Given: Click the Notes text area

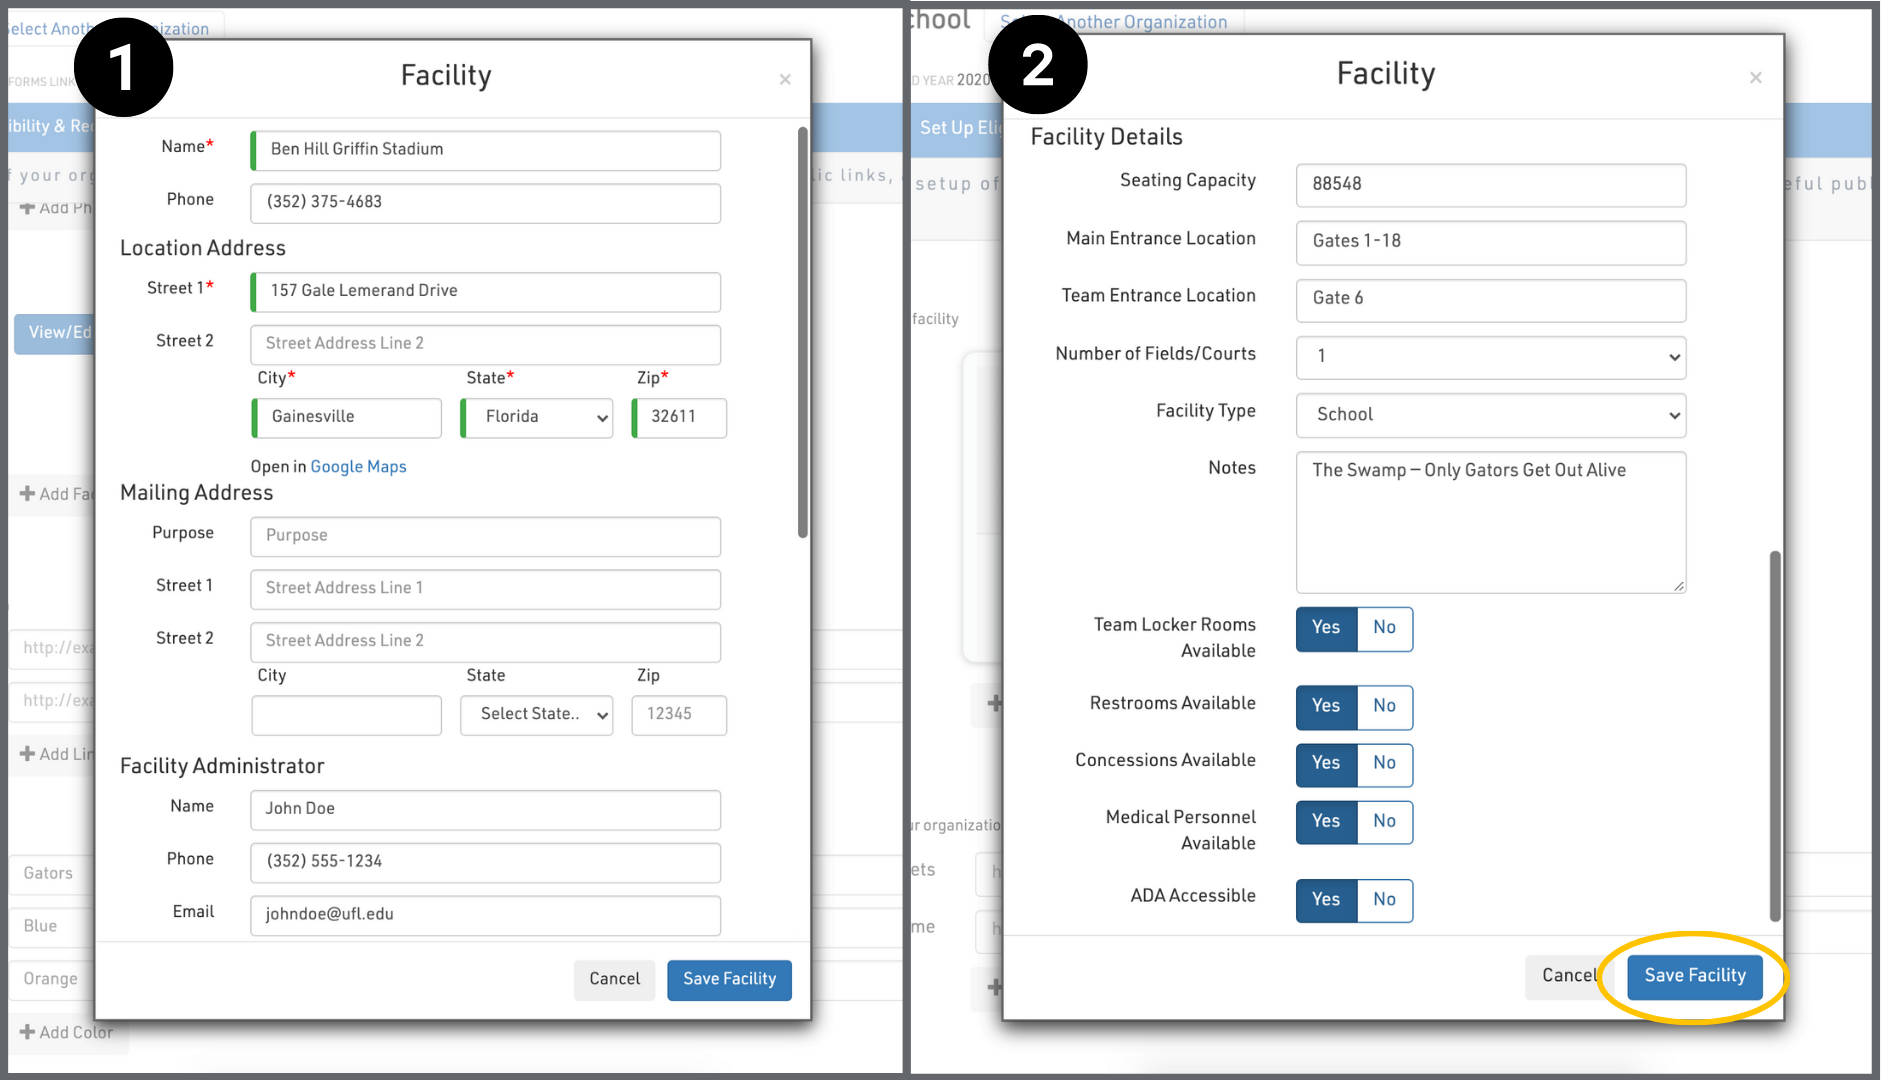Looking at the screenshot, I should 1490,522.
